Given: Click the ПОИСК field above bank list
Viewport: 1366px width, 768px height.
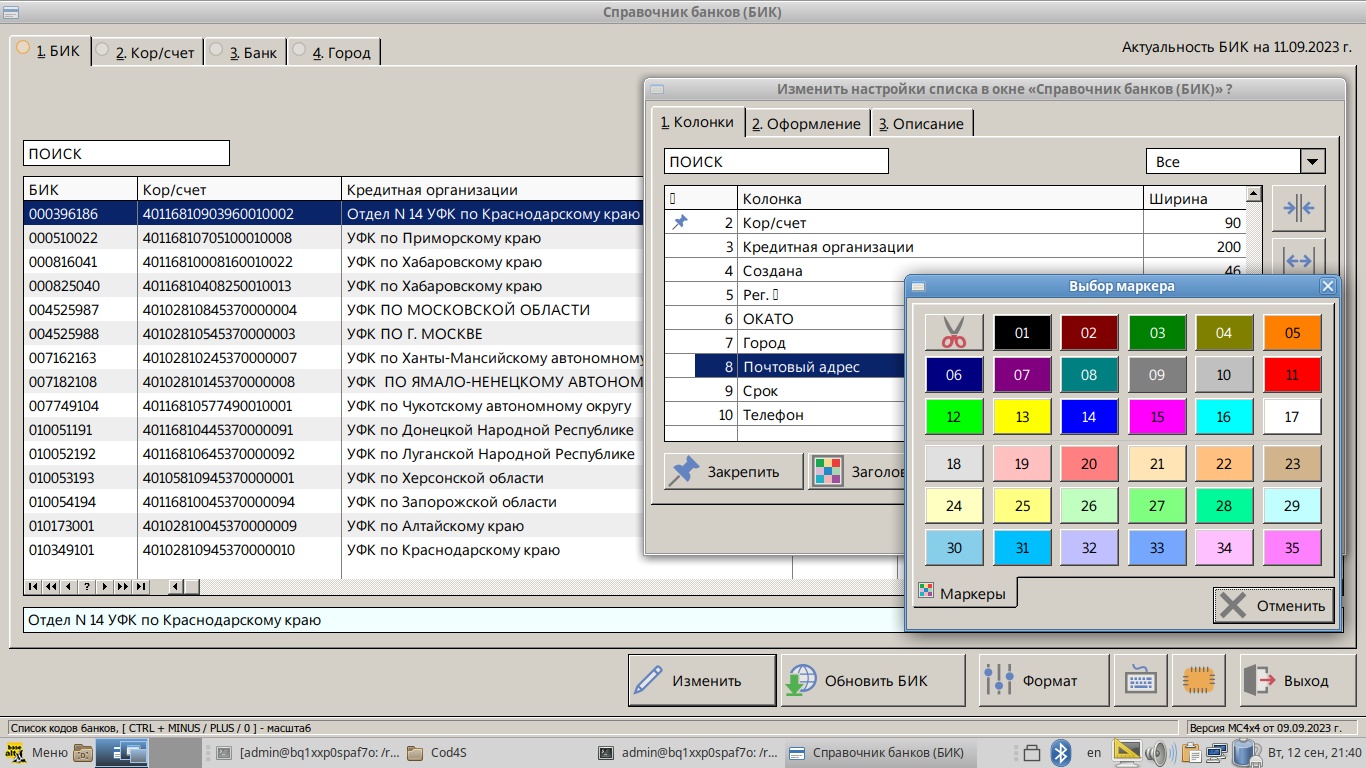Looking at the screenshot, I should point(126,154).
